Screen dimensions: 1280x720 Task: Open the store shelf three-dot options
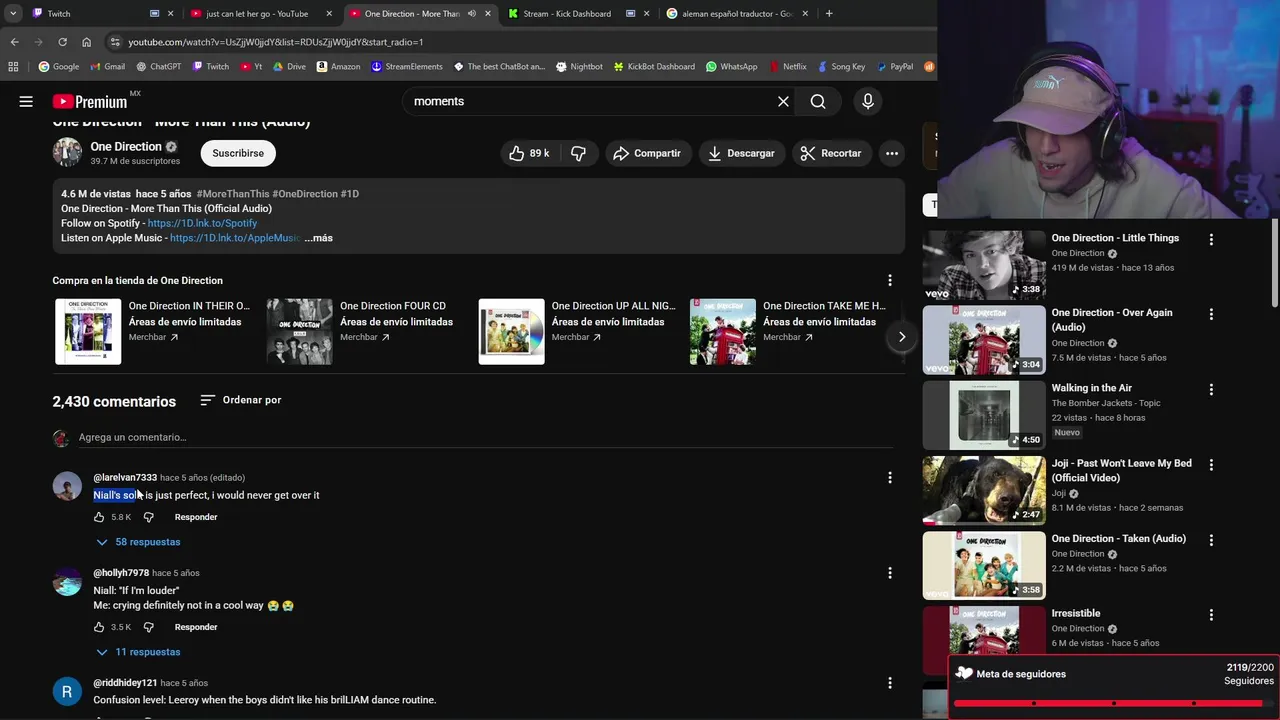click(889, 281)
